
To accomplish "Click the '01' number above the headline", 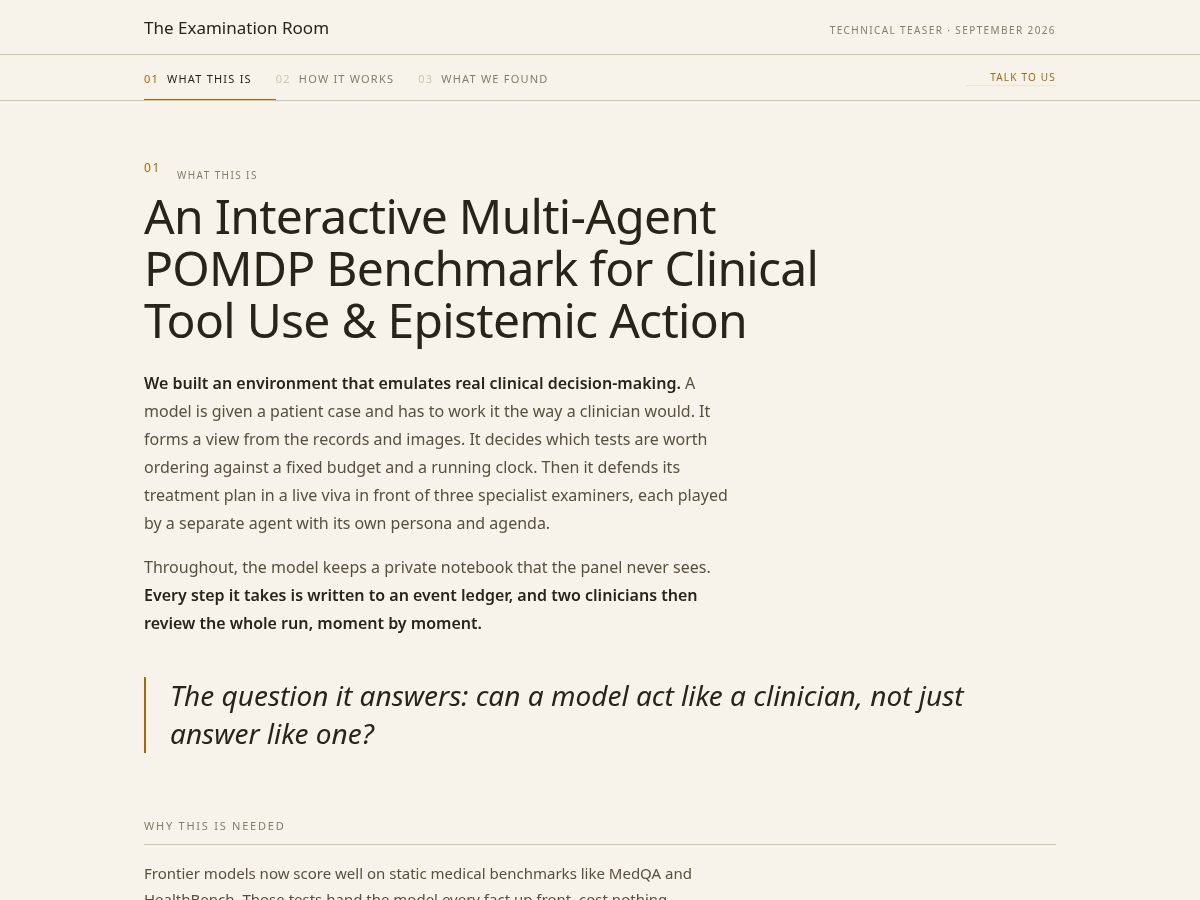I will point(152,167).
